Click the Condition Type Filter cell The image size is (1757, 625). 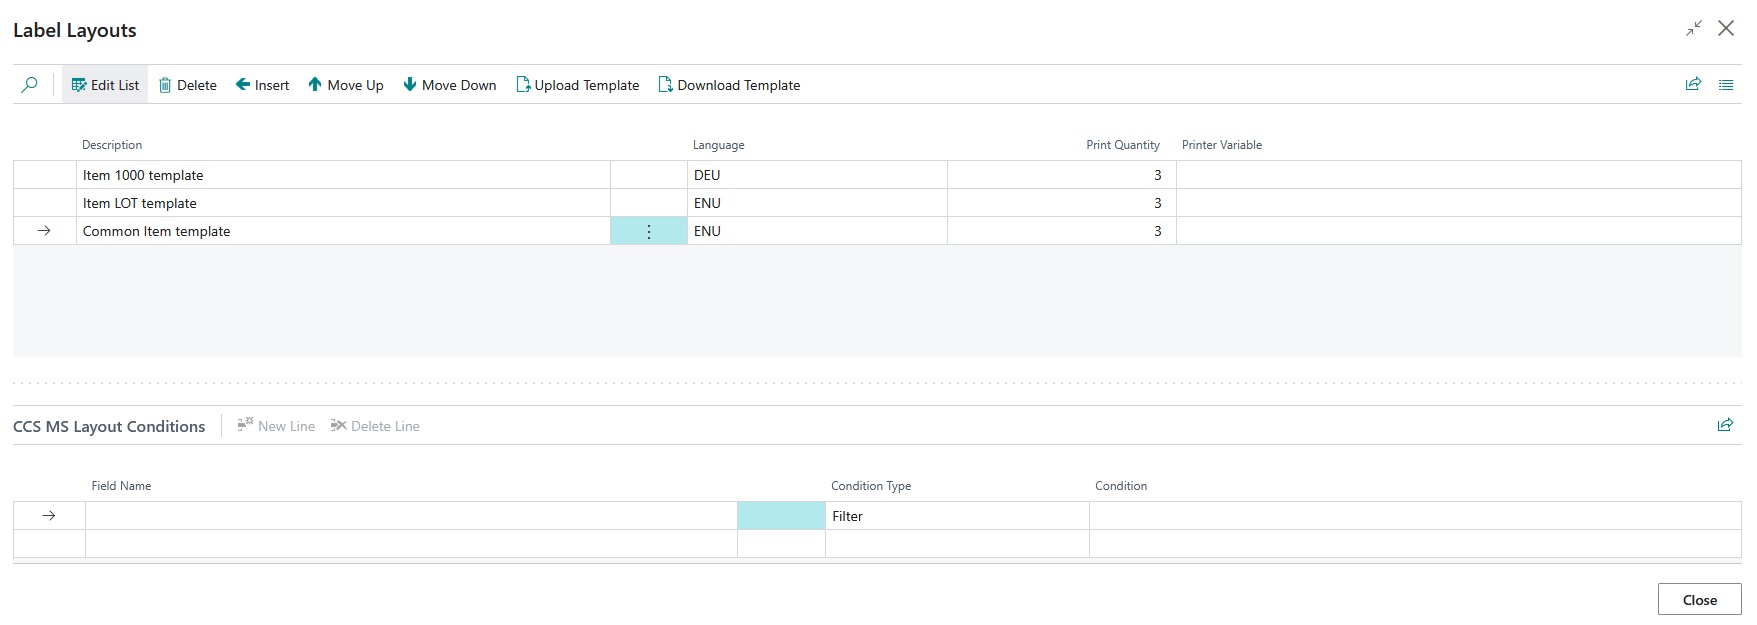click(x=955, y=516)
